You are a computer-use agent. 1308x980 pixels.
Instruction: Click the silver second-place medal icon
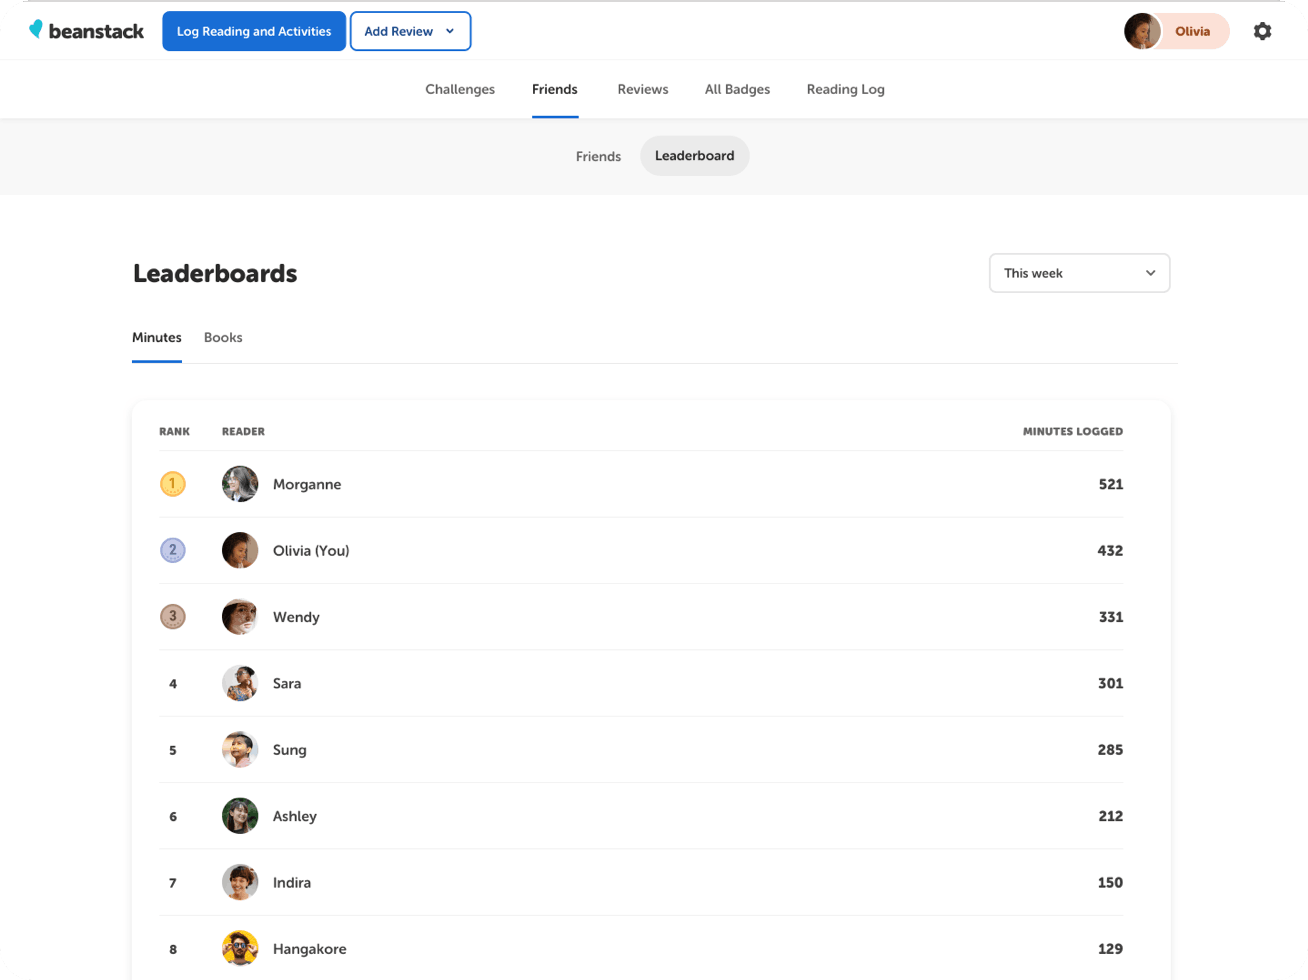pyautogui.click(x=173, y=550)
